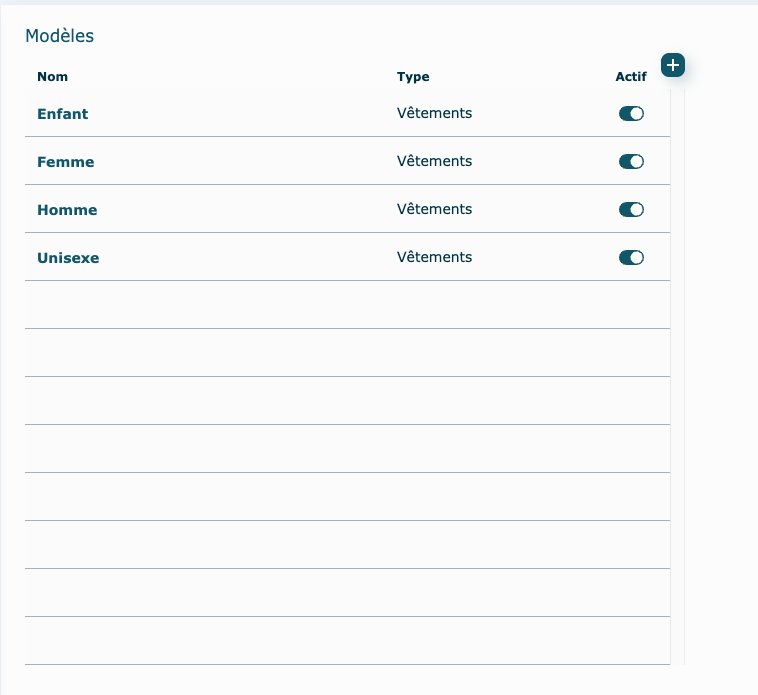758x695 pixels.
Task: Click the Modèles section title
Action: pyautogui.click(x=59, y=36)
